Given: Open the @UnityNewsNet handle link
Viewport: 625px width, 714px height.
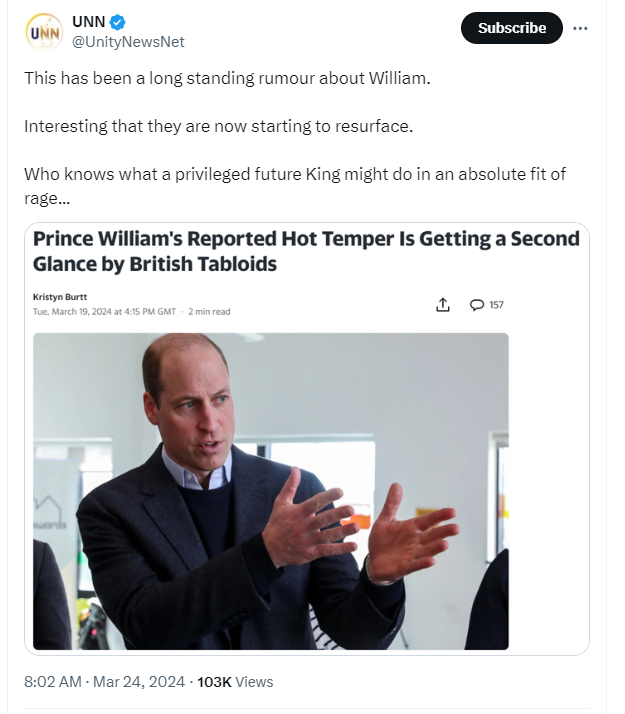Looking at the screenshot, I should coord(128,41).
